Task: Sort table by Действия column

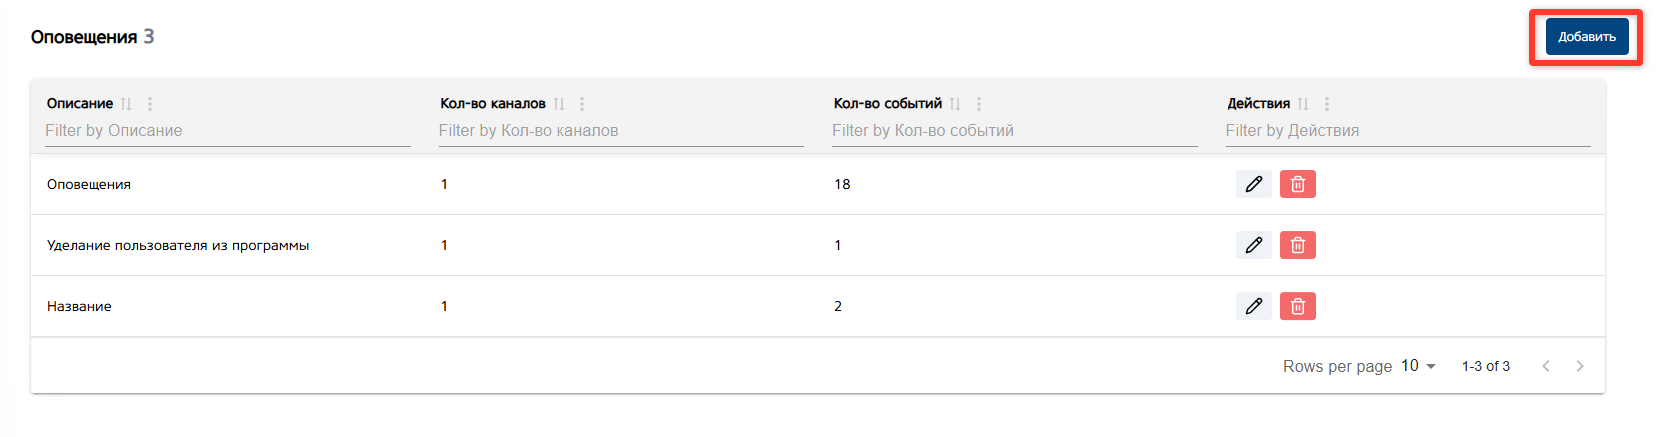Action: pos(1303,104)
